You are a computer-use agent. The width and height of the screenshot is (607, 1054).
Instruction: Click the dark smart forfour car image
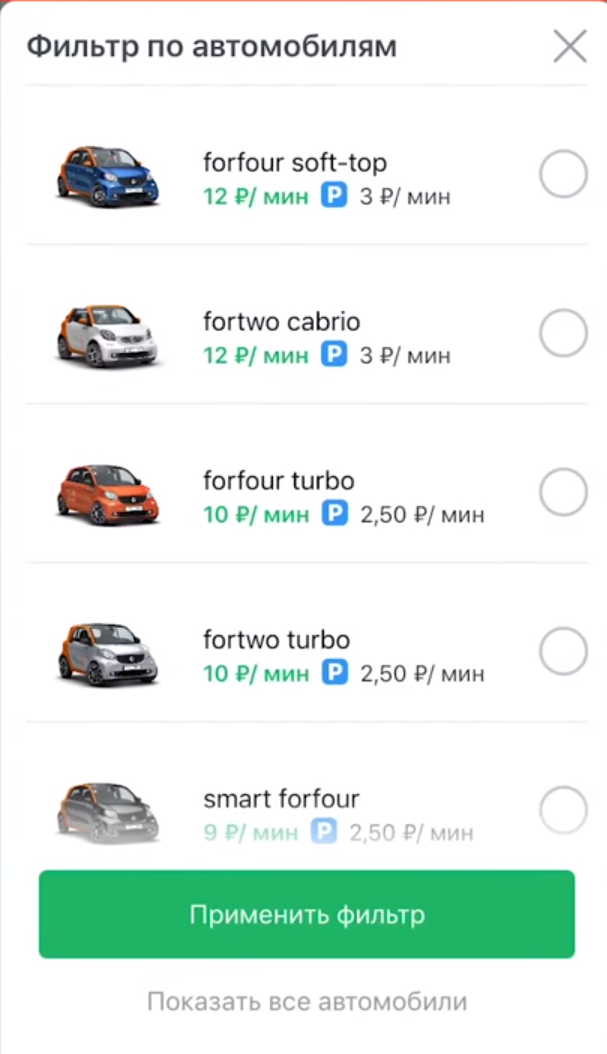coord(107,811)
